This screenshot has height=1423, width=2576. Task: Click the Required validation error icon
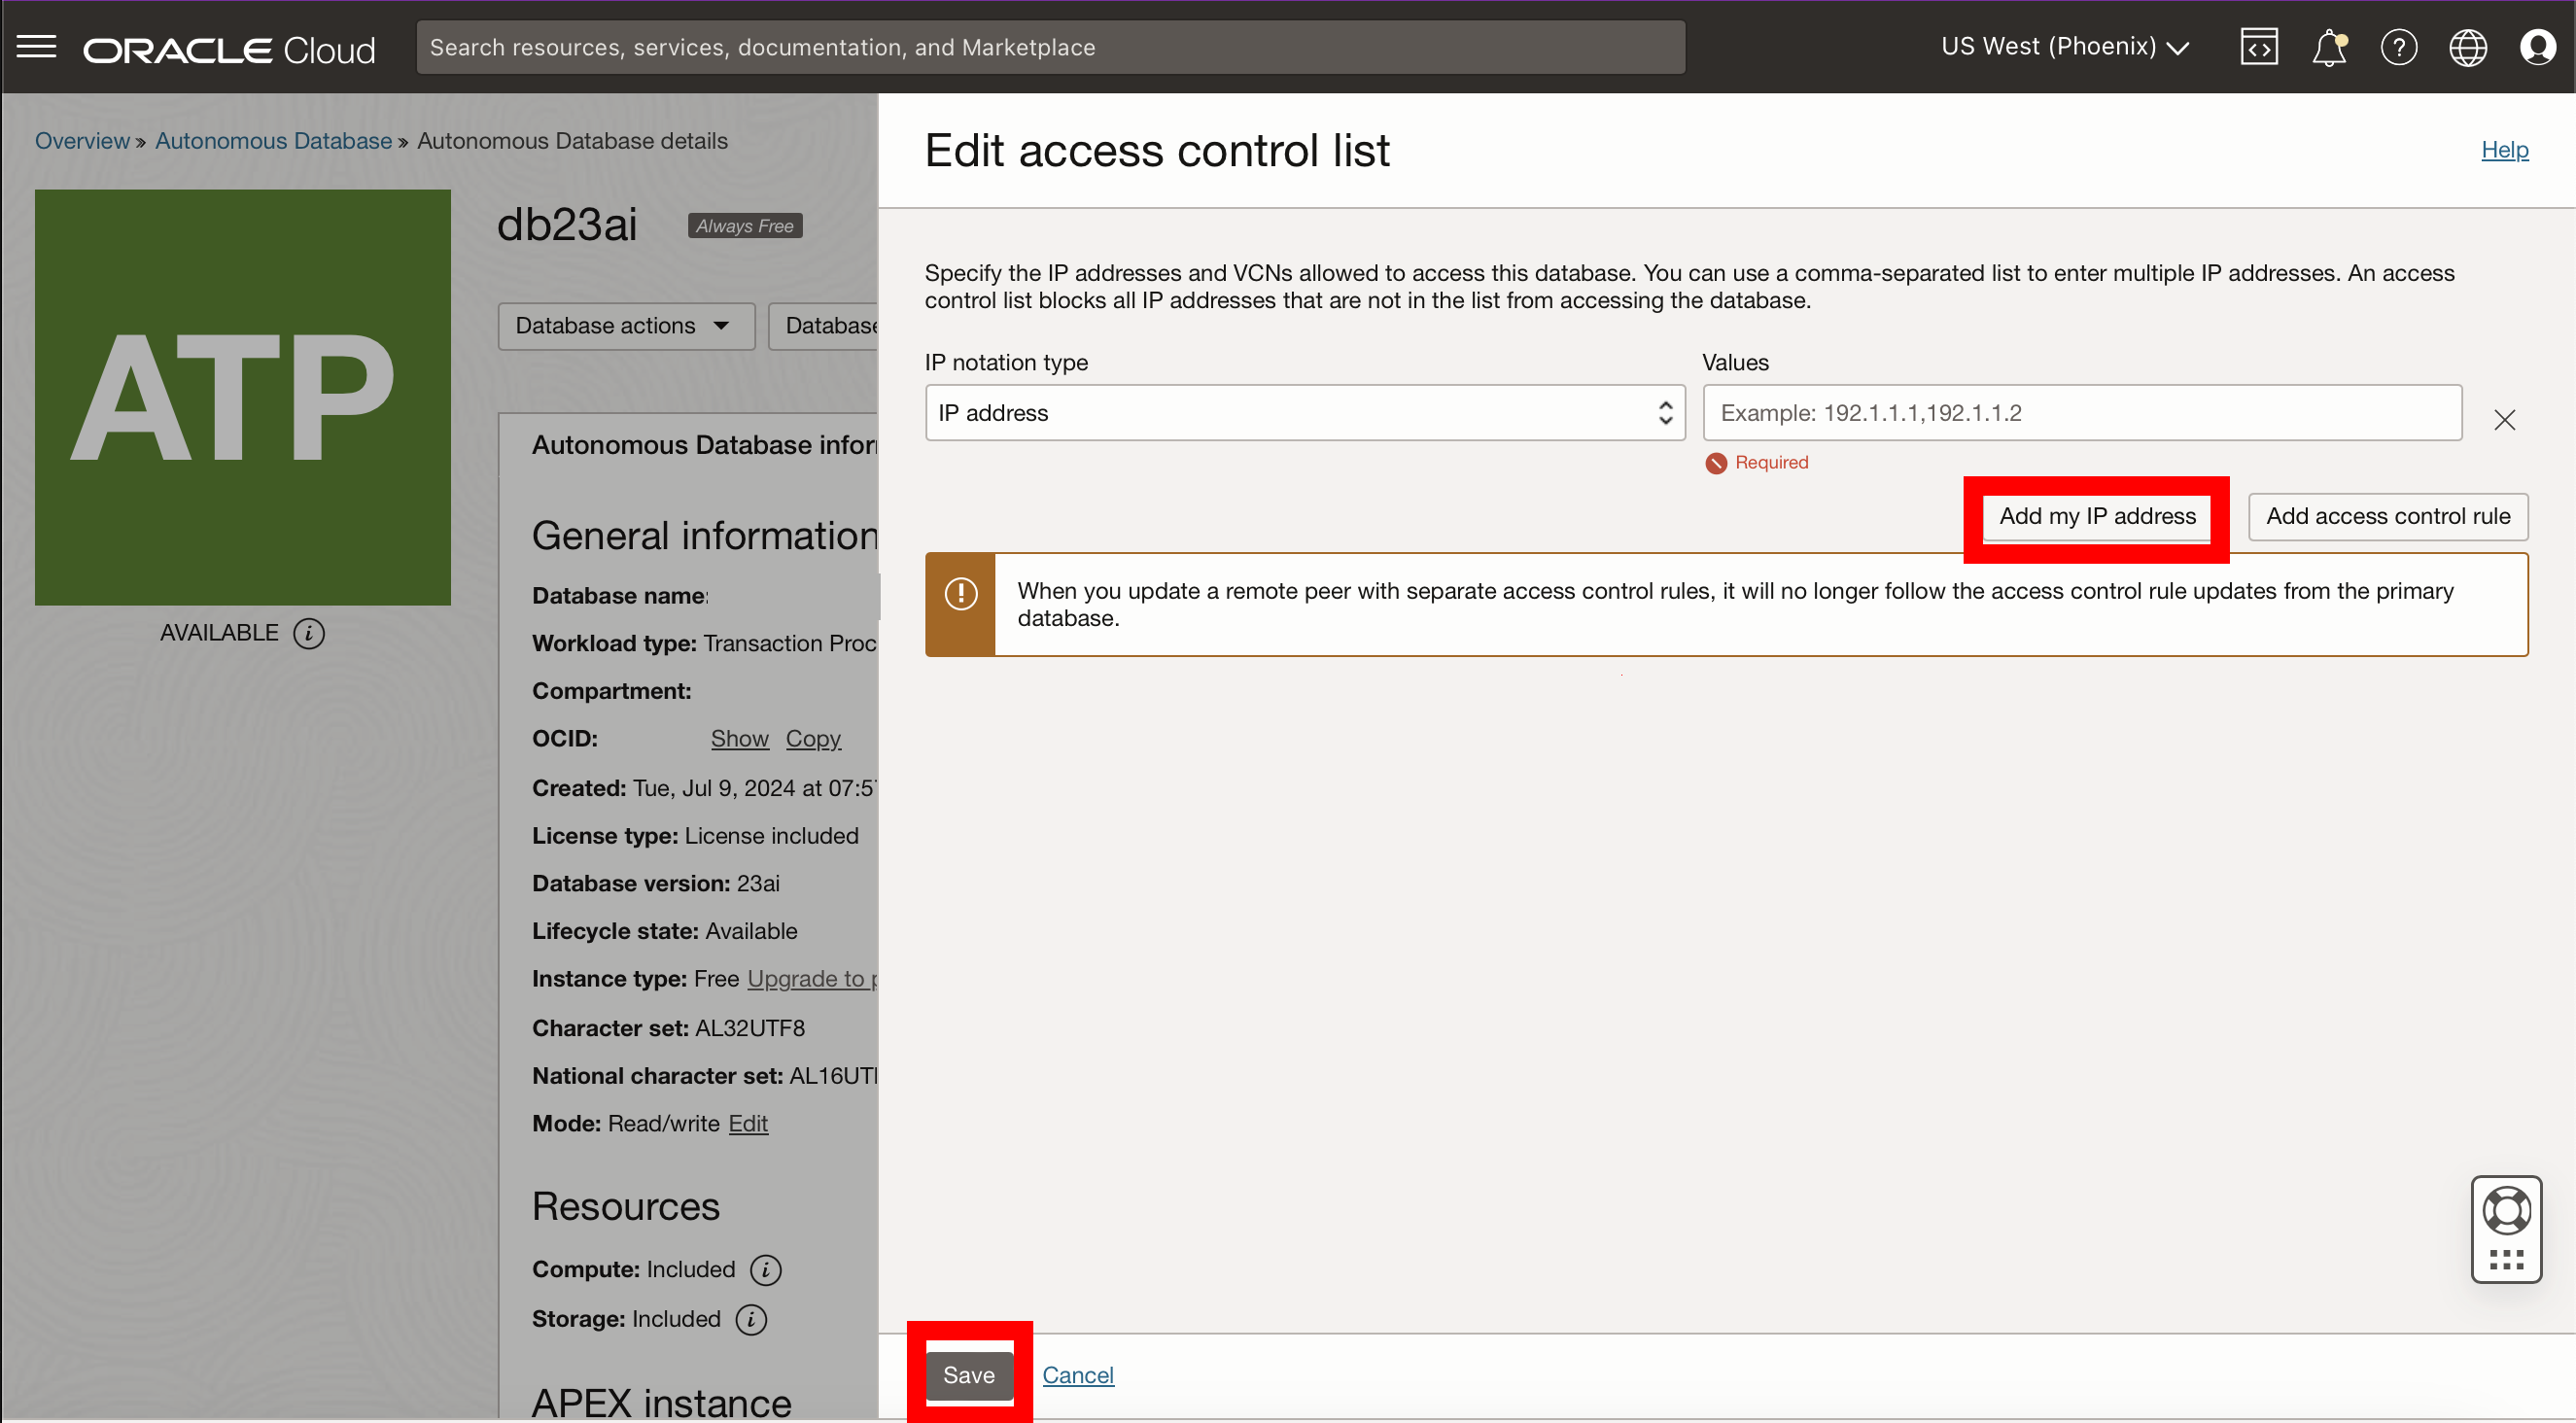1716,463
